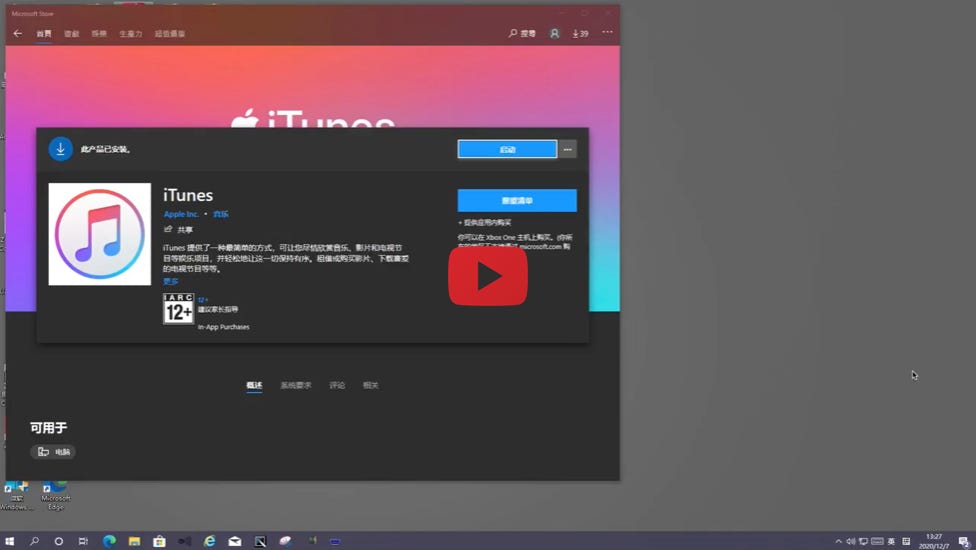Open the 音乐 category link
Image resolution: width=976 pixels, height=550 pixels.
coord(221,214)
